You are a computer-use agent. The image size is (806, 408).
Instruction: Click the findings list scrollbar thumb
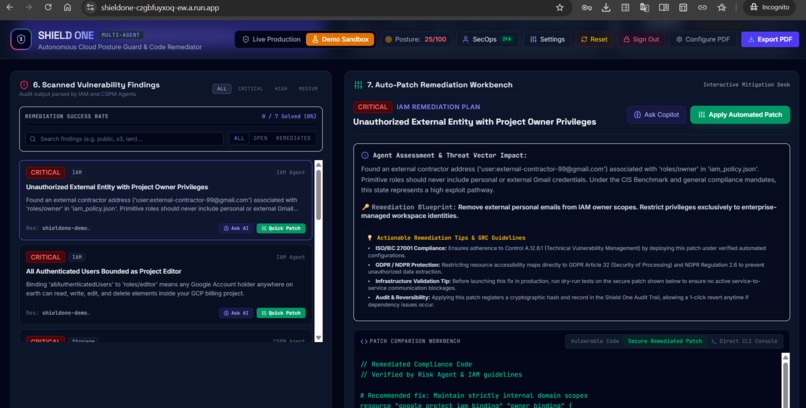tap(318, 195)
